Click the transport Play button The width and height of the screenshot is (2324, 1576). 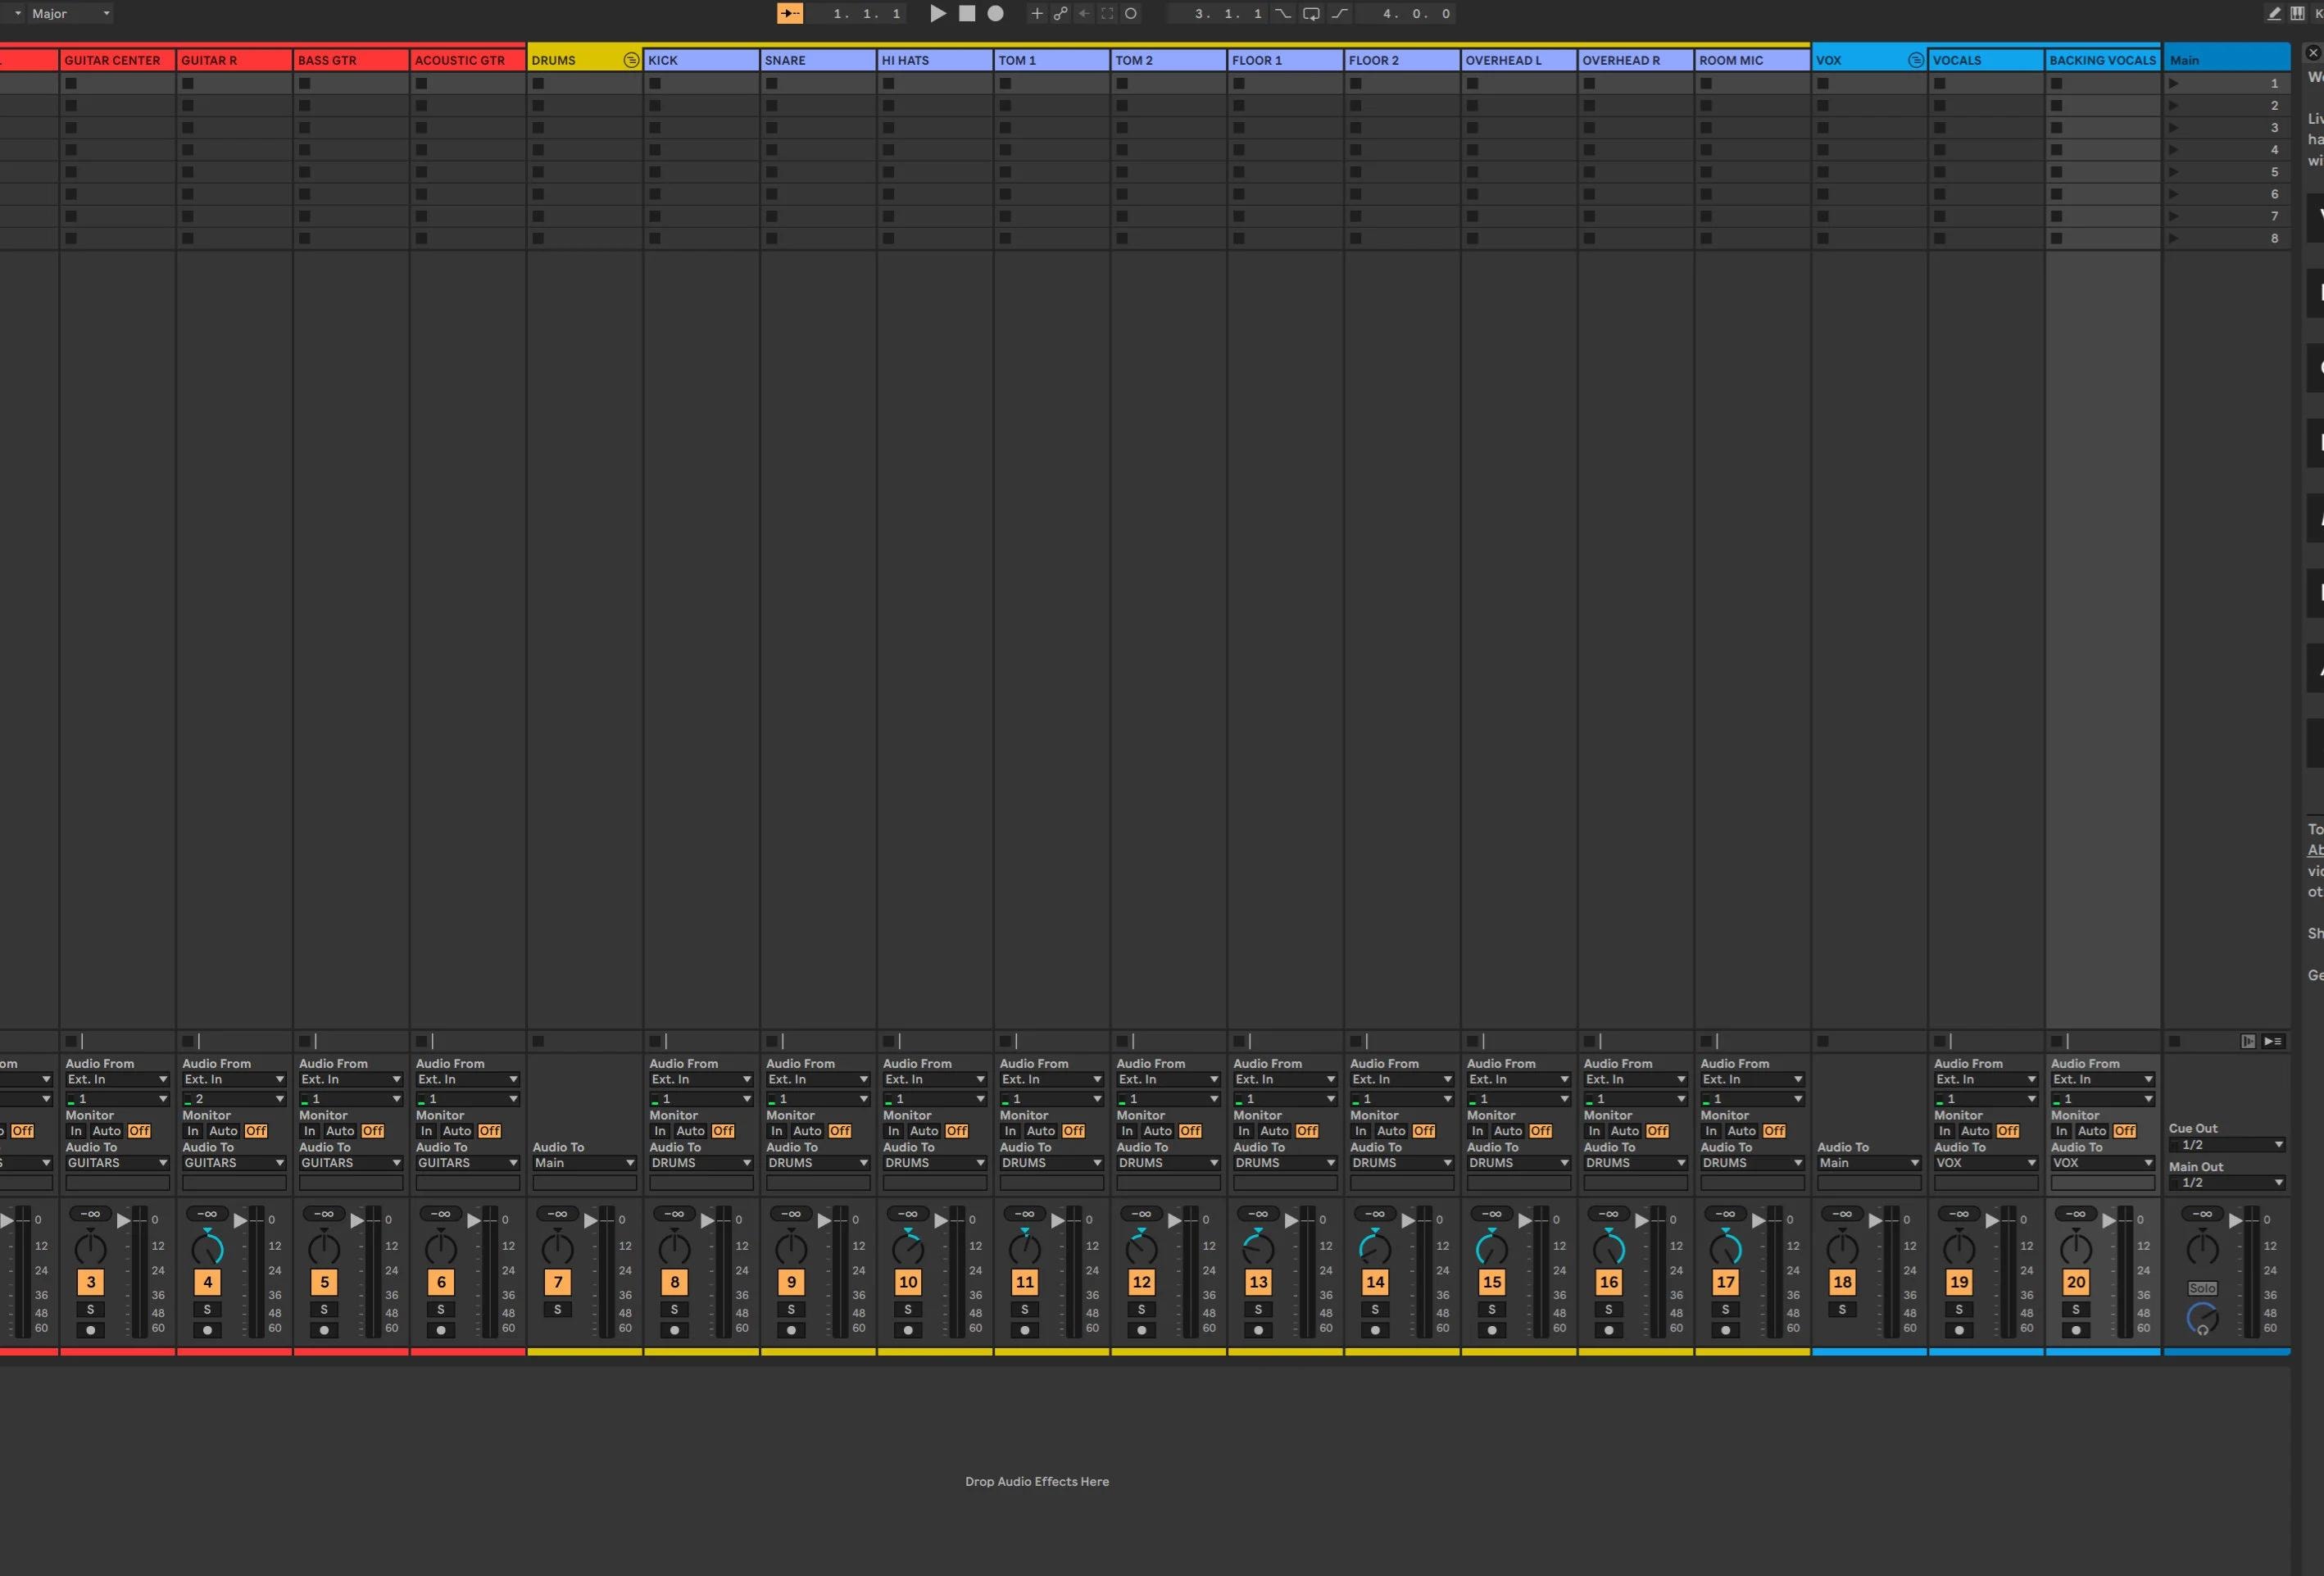point(937,13)
